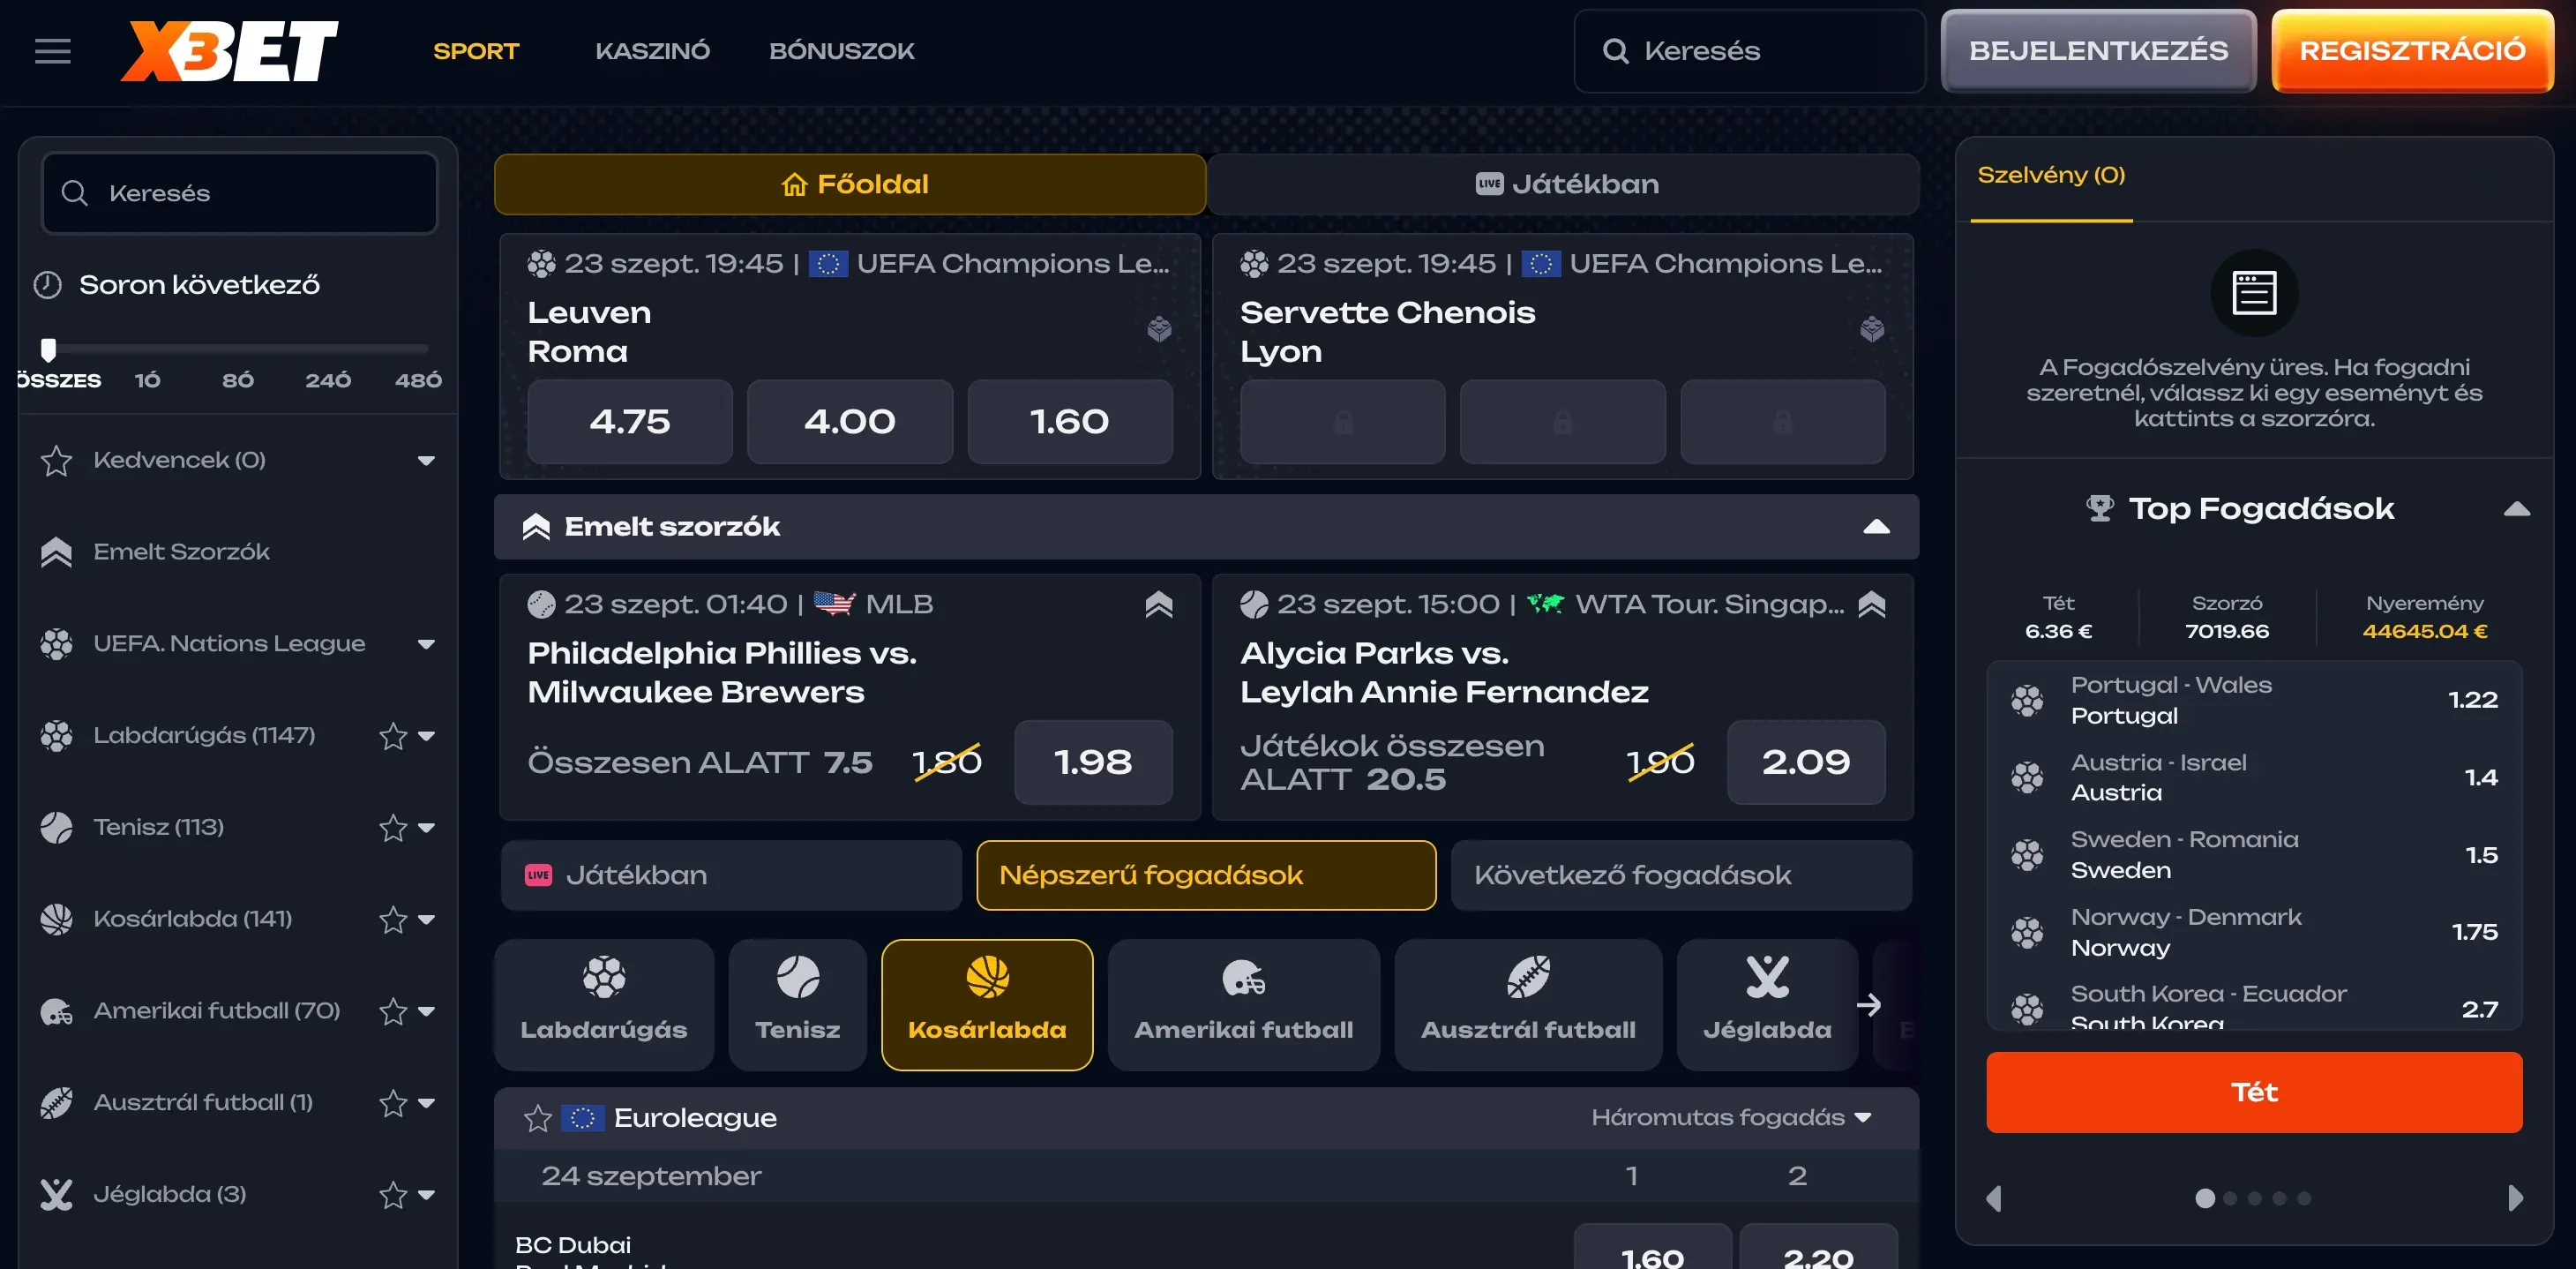This screenshot has height=1269, width=2576.
Task: Open the Népszerű fogadások tab
Action: coord(1206,875)
